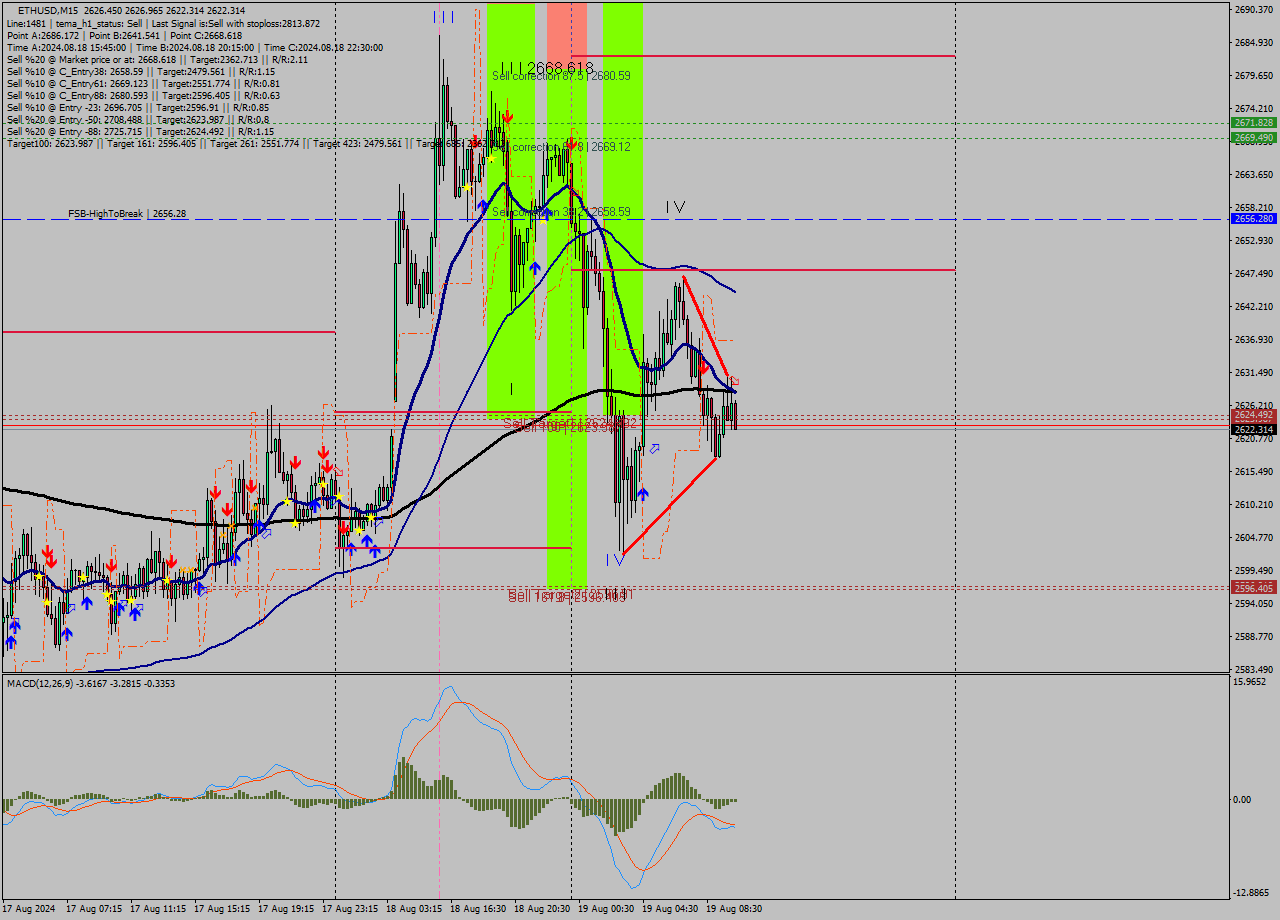Click the 'FSB-HighToBreak | 2656.28' label
Image resolution: width=1280 pixels, height=920 pixels.
[x=127, y=214]
